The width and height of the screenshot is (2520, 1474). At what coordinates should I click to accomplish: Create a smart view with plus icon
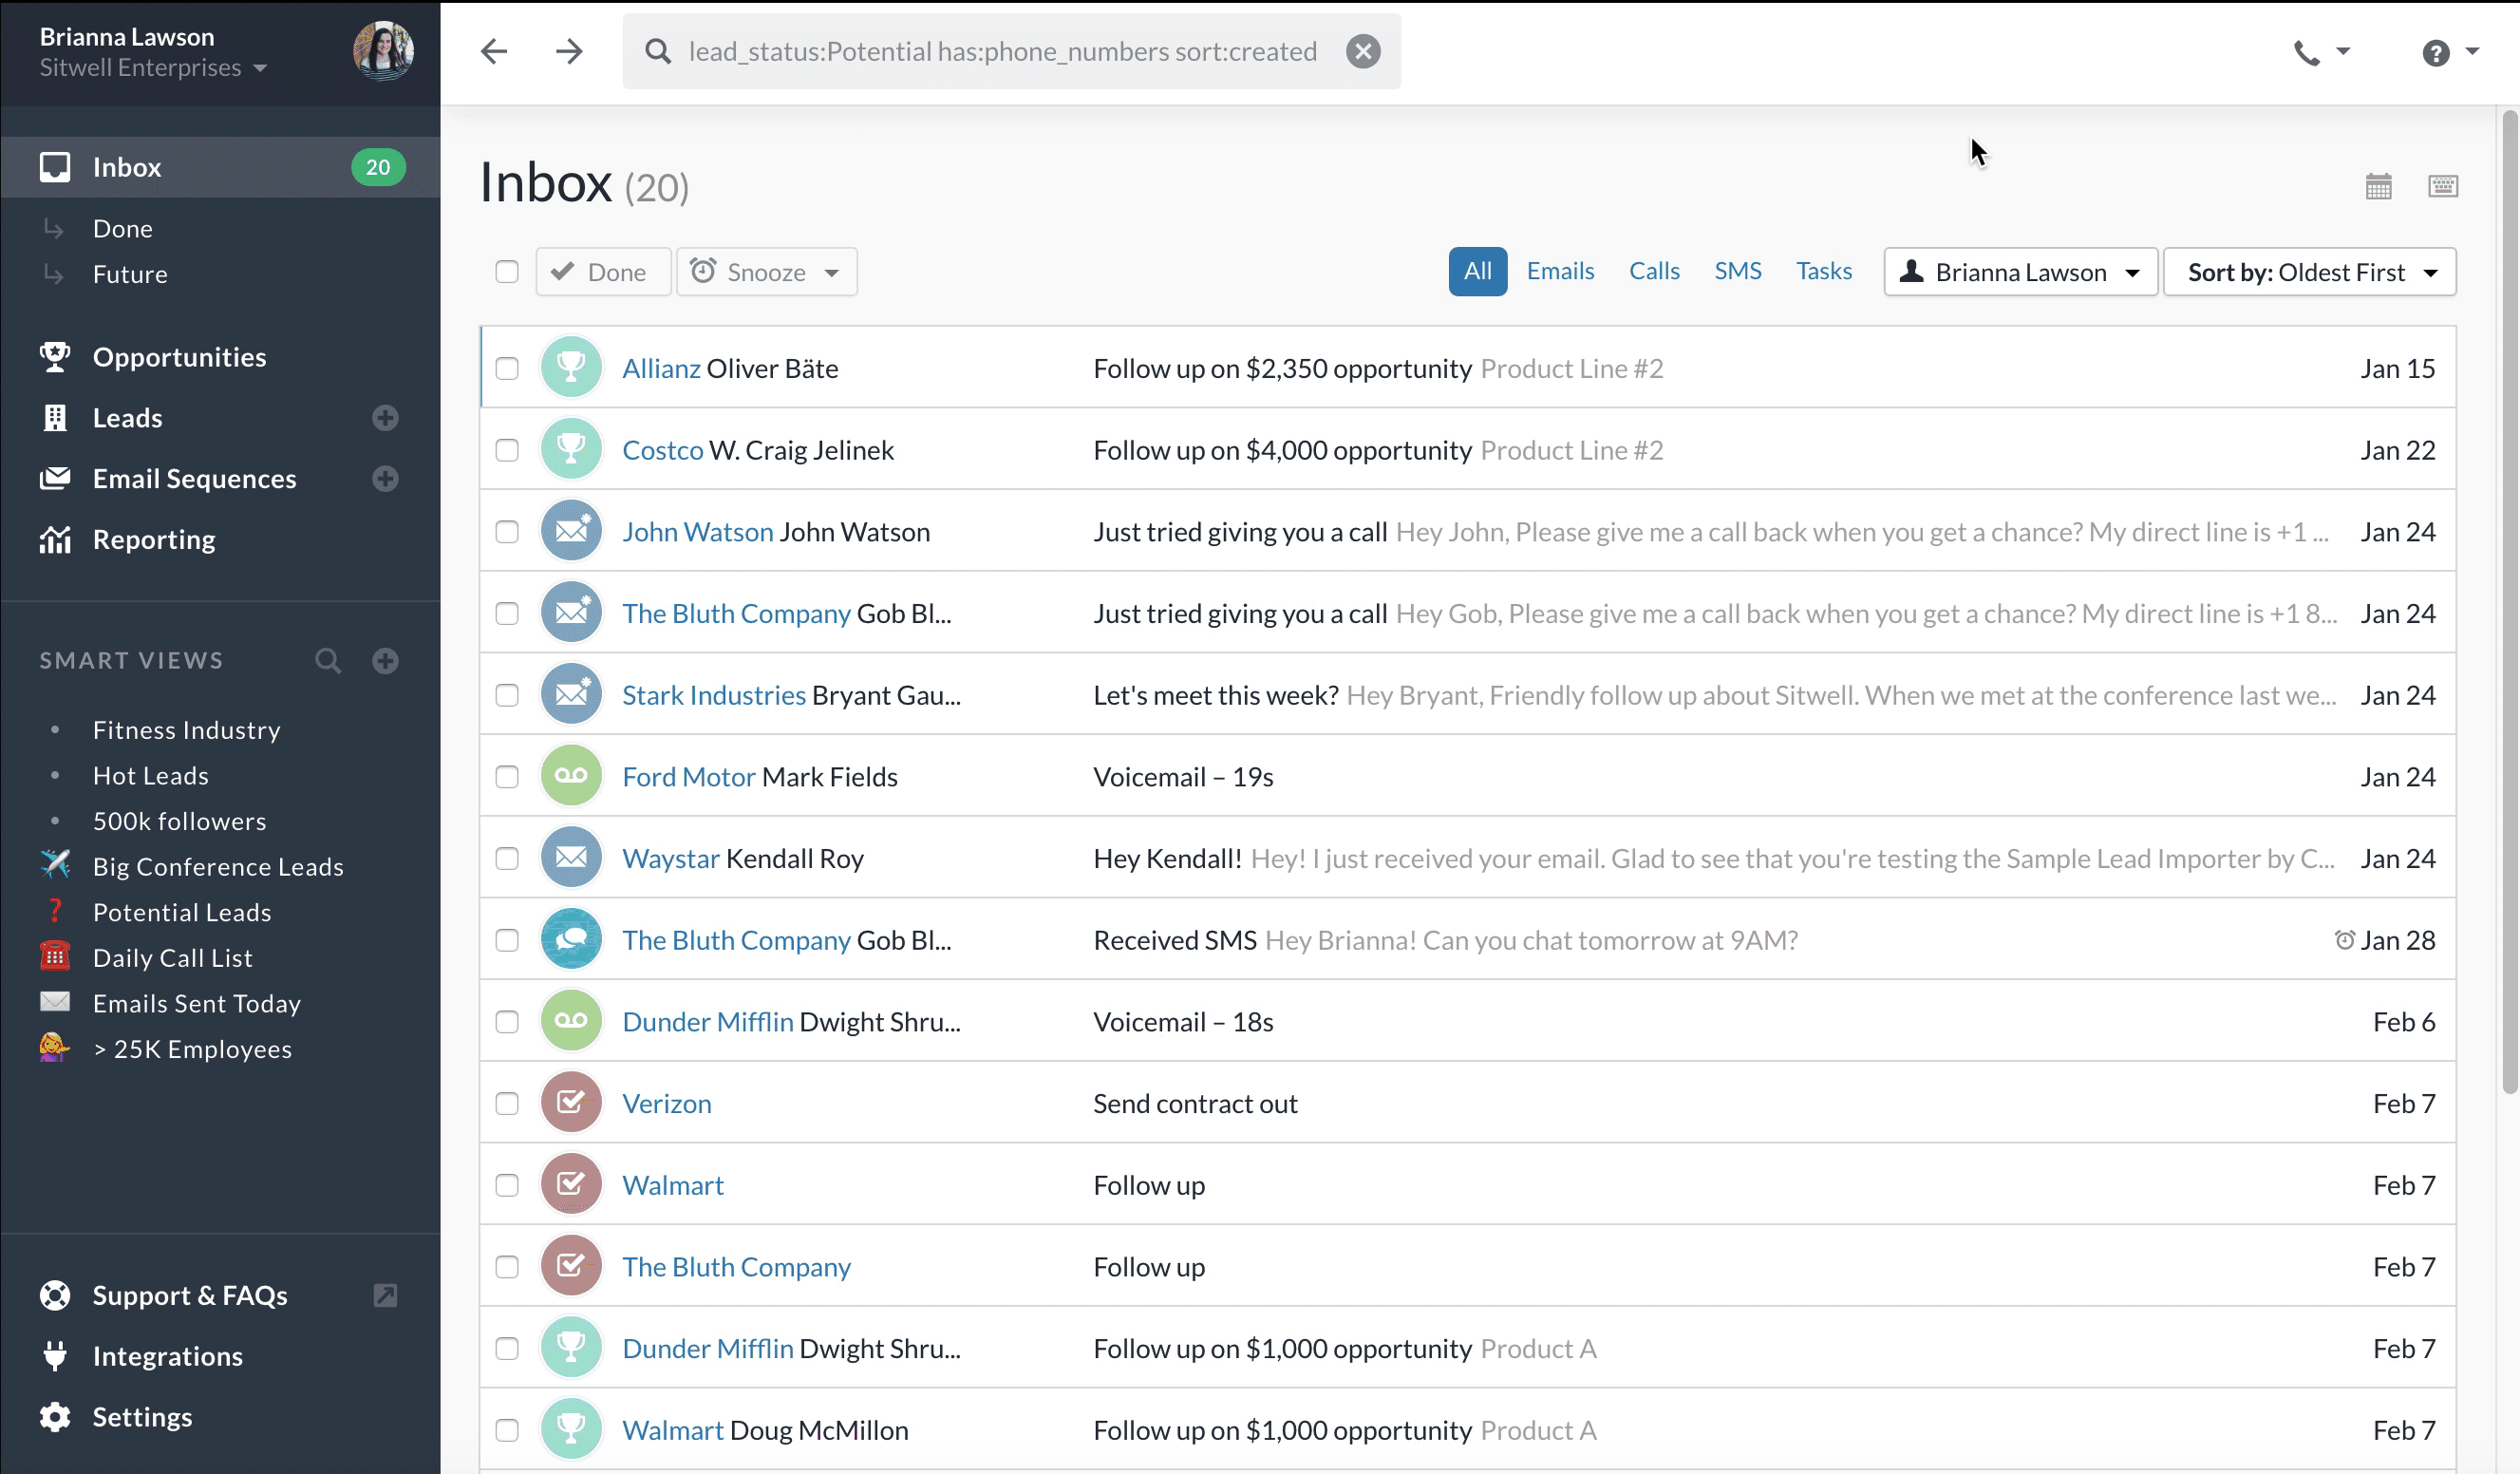point(385,661)
